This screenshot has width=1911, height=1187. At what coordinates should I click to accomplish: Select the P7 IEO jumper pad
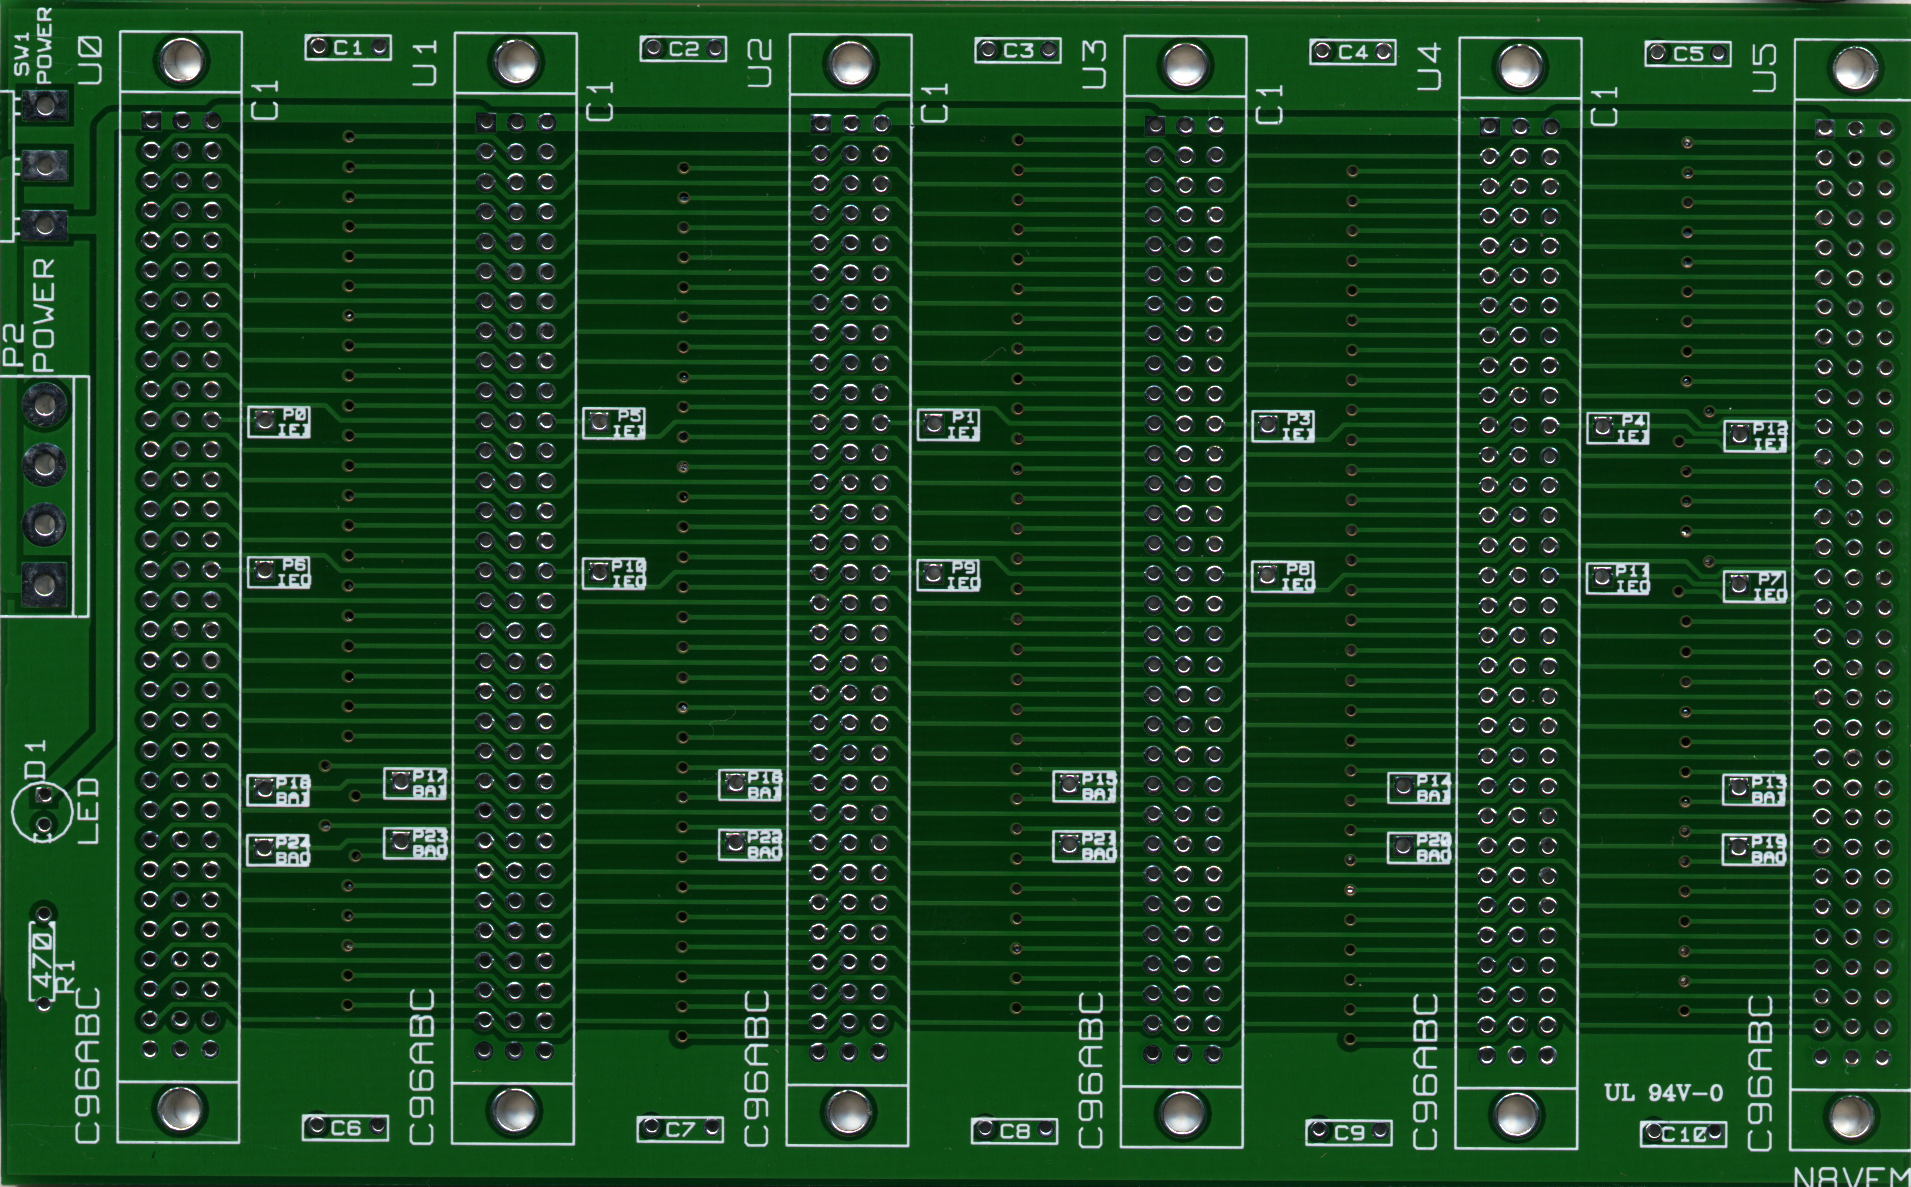(x=1755, y=587)
